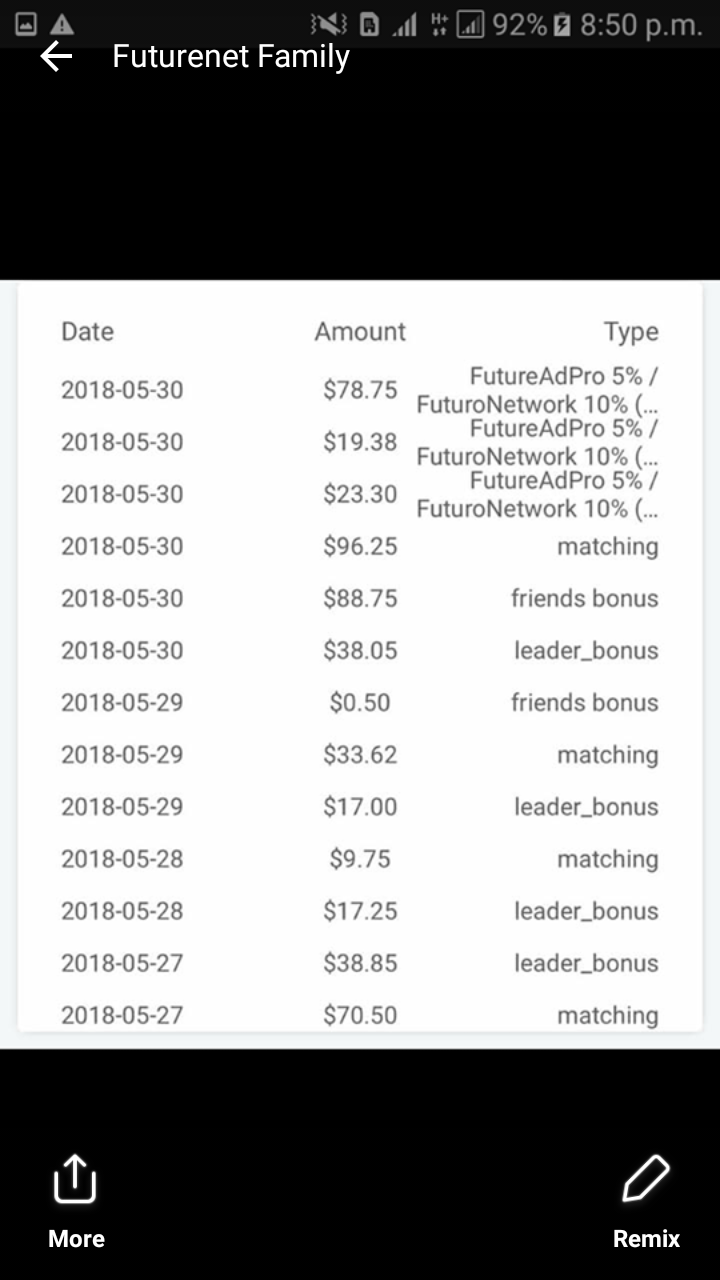The width and height of the screenshot is (720, 1280).
Task: Select the $78.75 FutureAdPro entry
Action: tap(360, 390)
